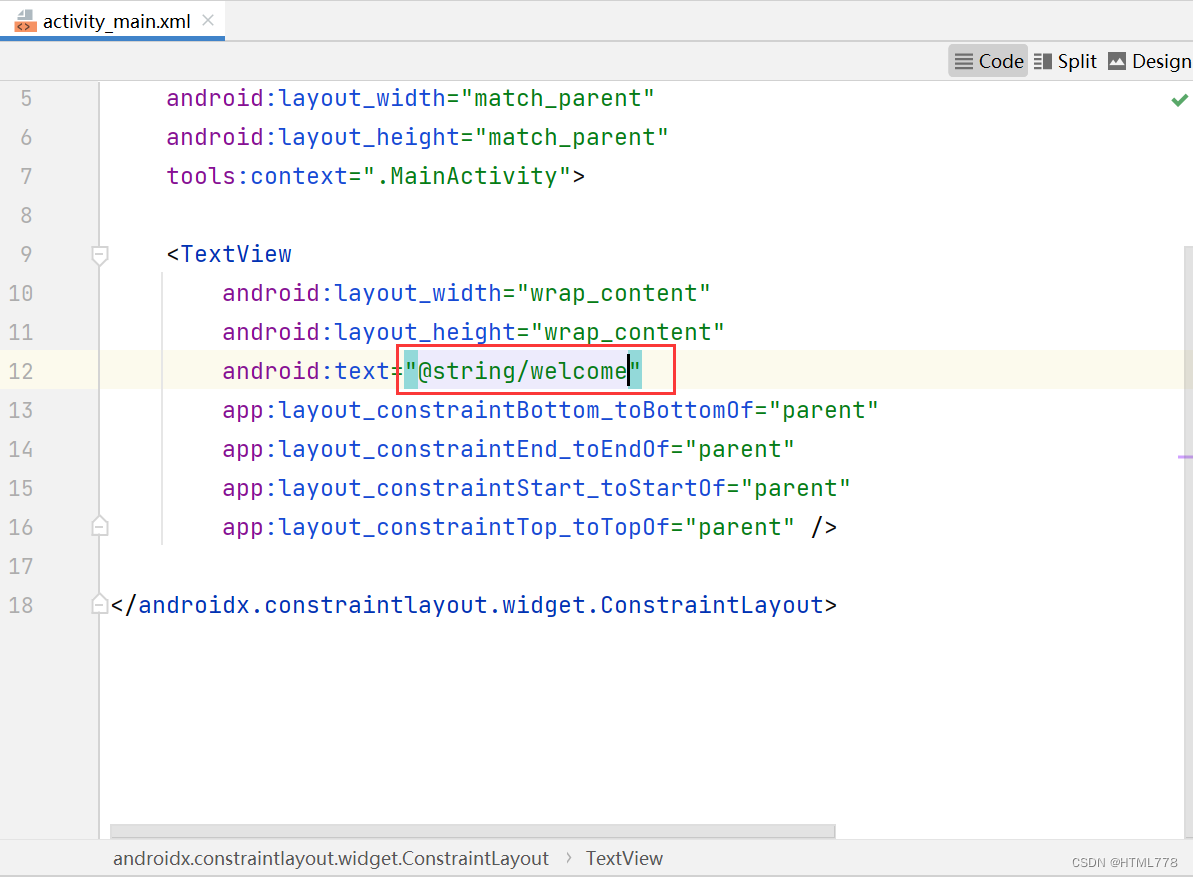Click the fold end marker on line 18
The width and height of the screenshot is (1193, 877).
100,604
